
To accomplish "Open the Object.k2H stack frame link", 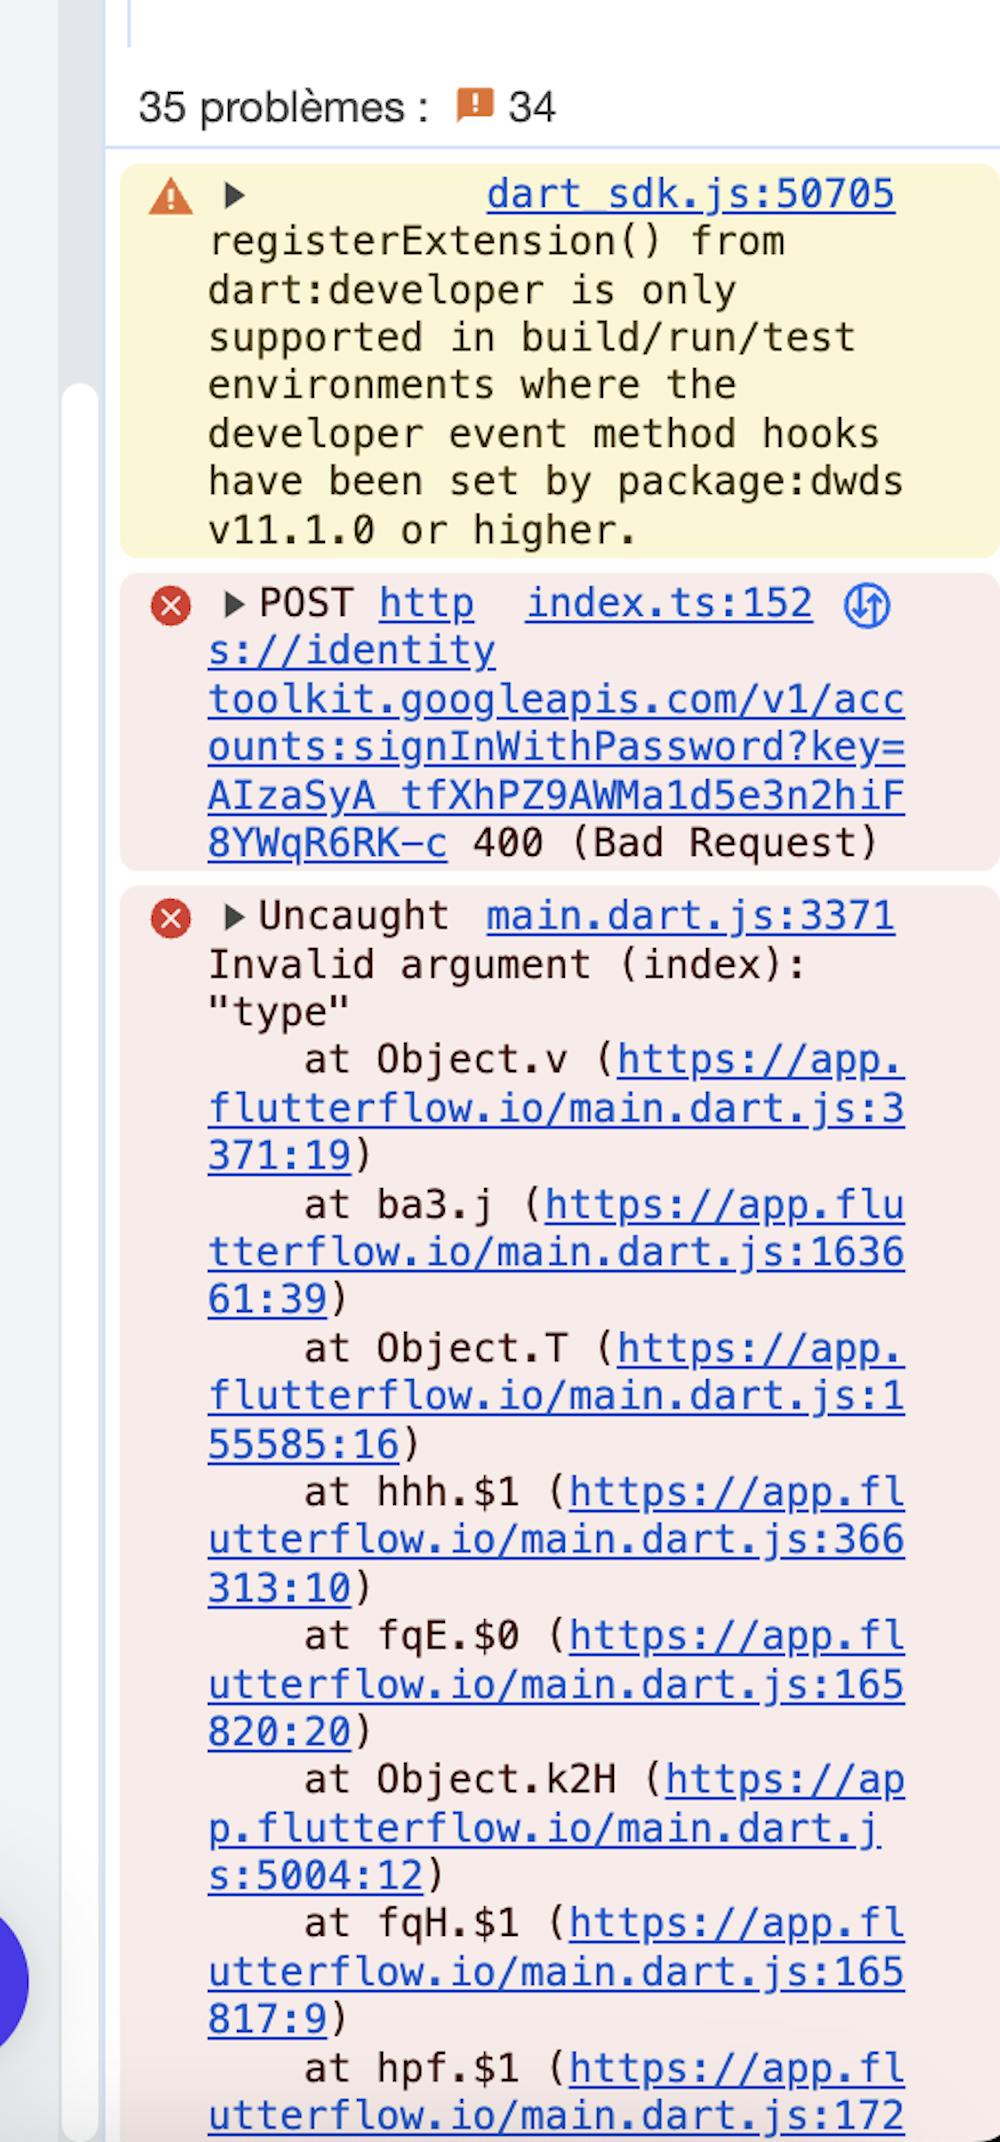I will 556,1828.
